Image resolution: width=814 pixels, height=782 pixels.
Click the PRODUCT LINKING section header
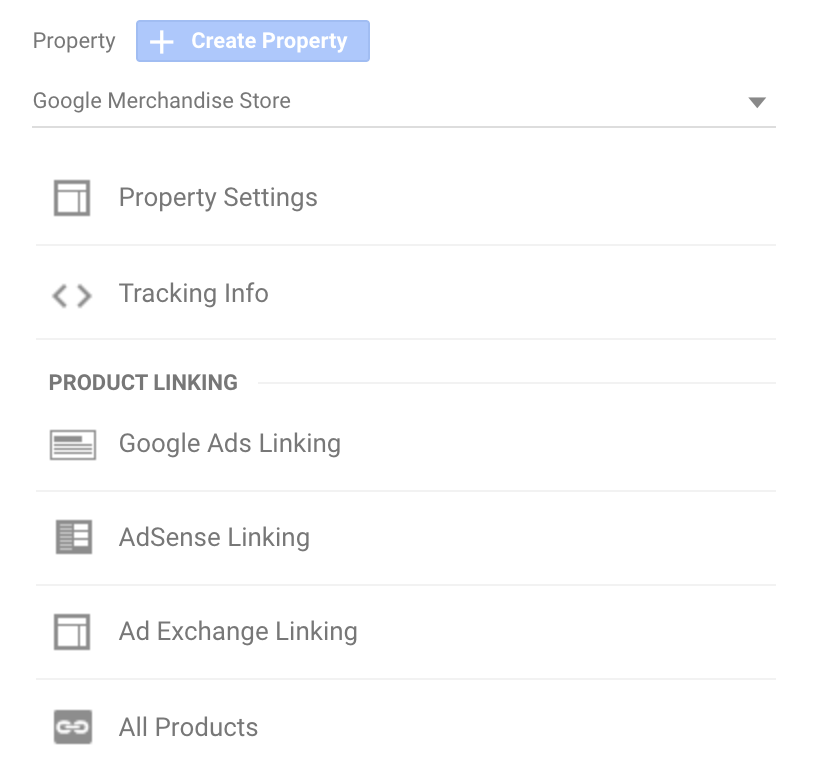click(143, 383)
